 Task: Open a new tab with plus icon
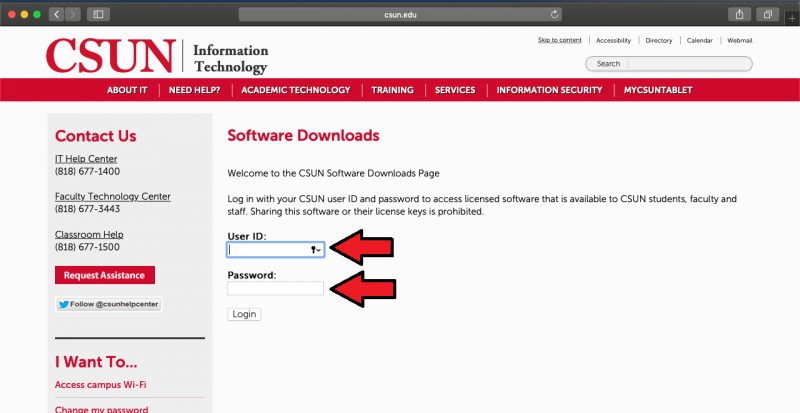click(792, 19)
